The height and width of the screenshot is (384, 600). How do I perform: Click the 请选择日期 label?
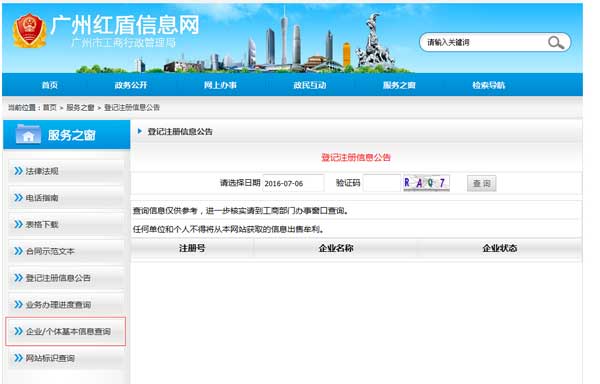[240, 183]
